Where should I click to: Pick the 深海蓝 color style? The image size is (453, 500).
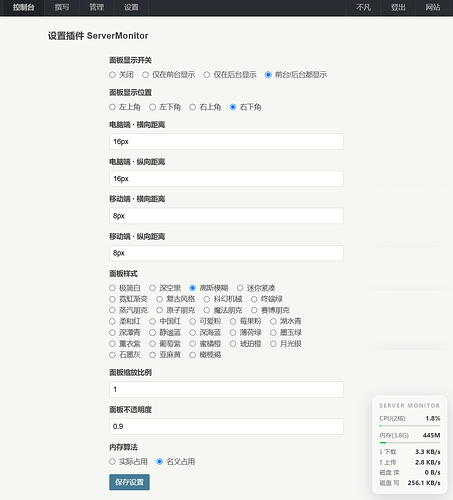pyautogui.click(x=192, y=333)
